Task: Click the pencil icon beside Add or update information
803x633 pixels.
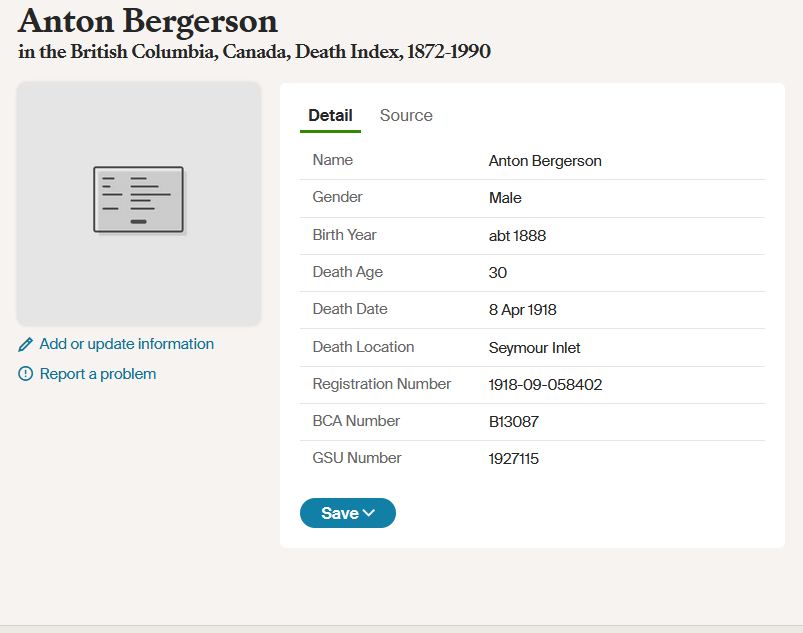Action: (x=25, y=345)
